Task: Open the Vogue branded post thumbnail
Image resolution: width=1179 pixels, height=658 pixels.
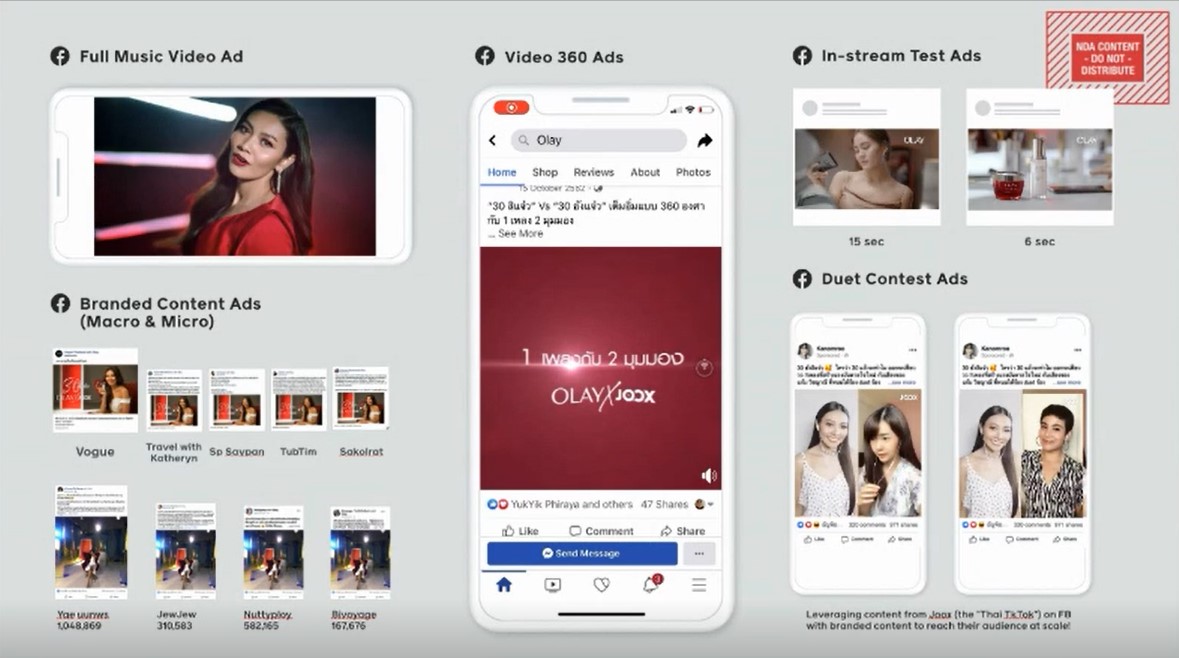Action: tap(95, 390)
